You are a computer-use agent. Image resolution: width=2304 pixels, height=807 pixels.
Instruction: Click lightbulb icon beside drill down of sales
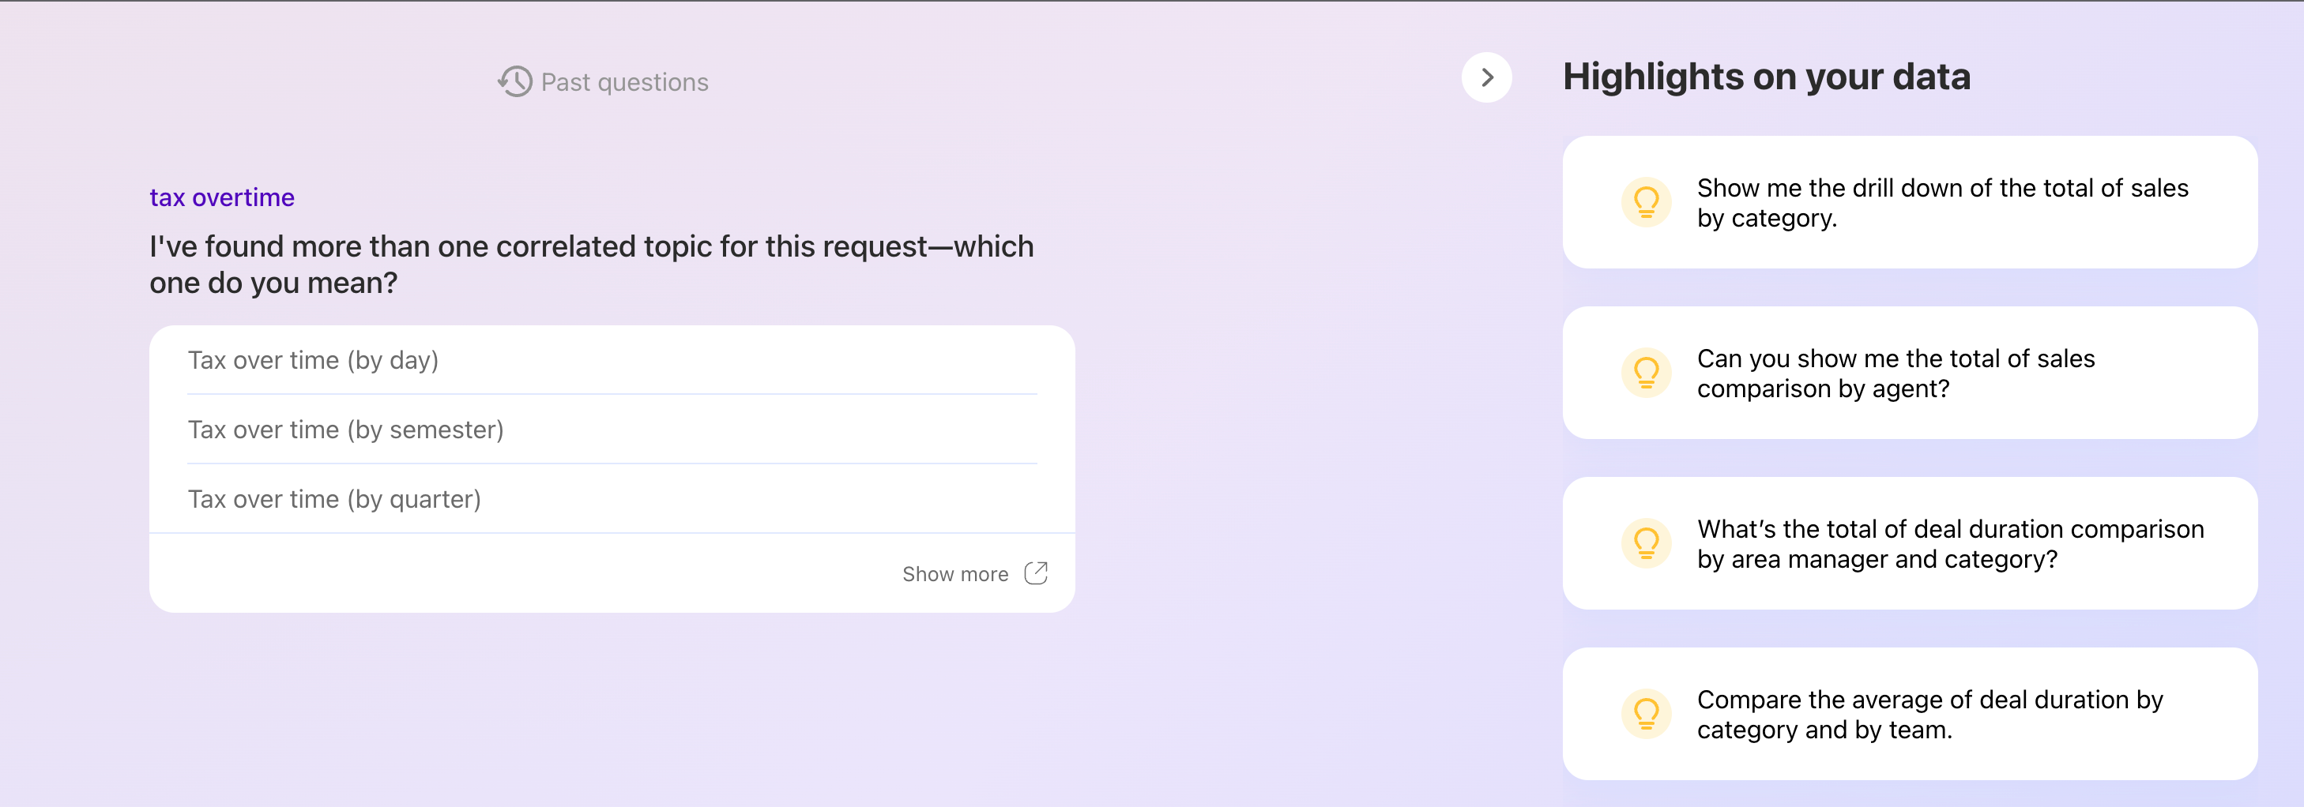pyautogui.click(x=1646, y=202)
